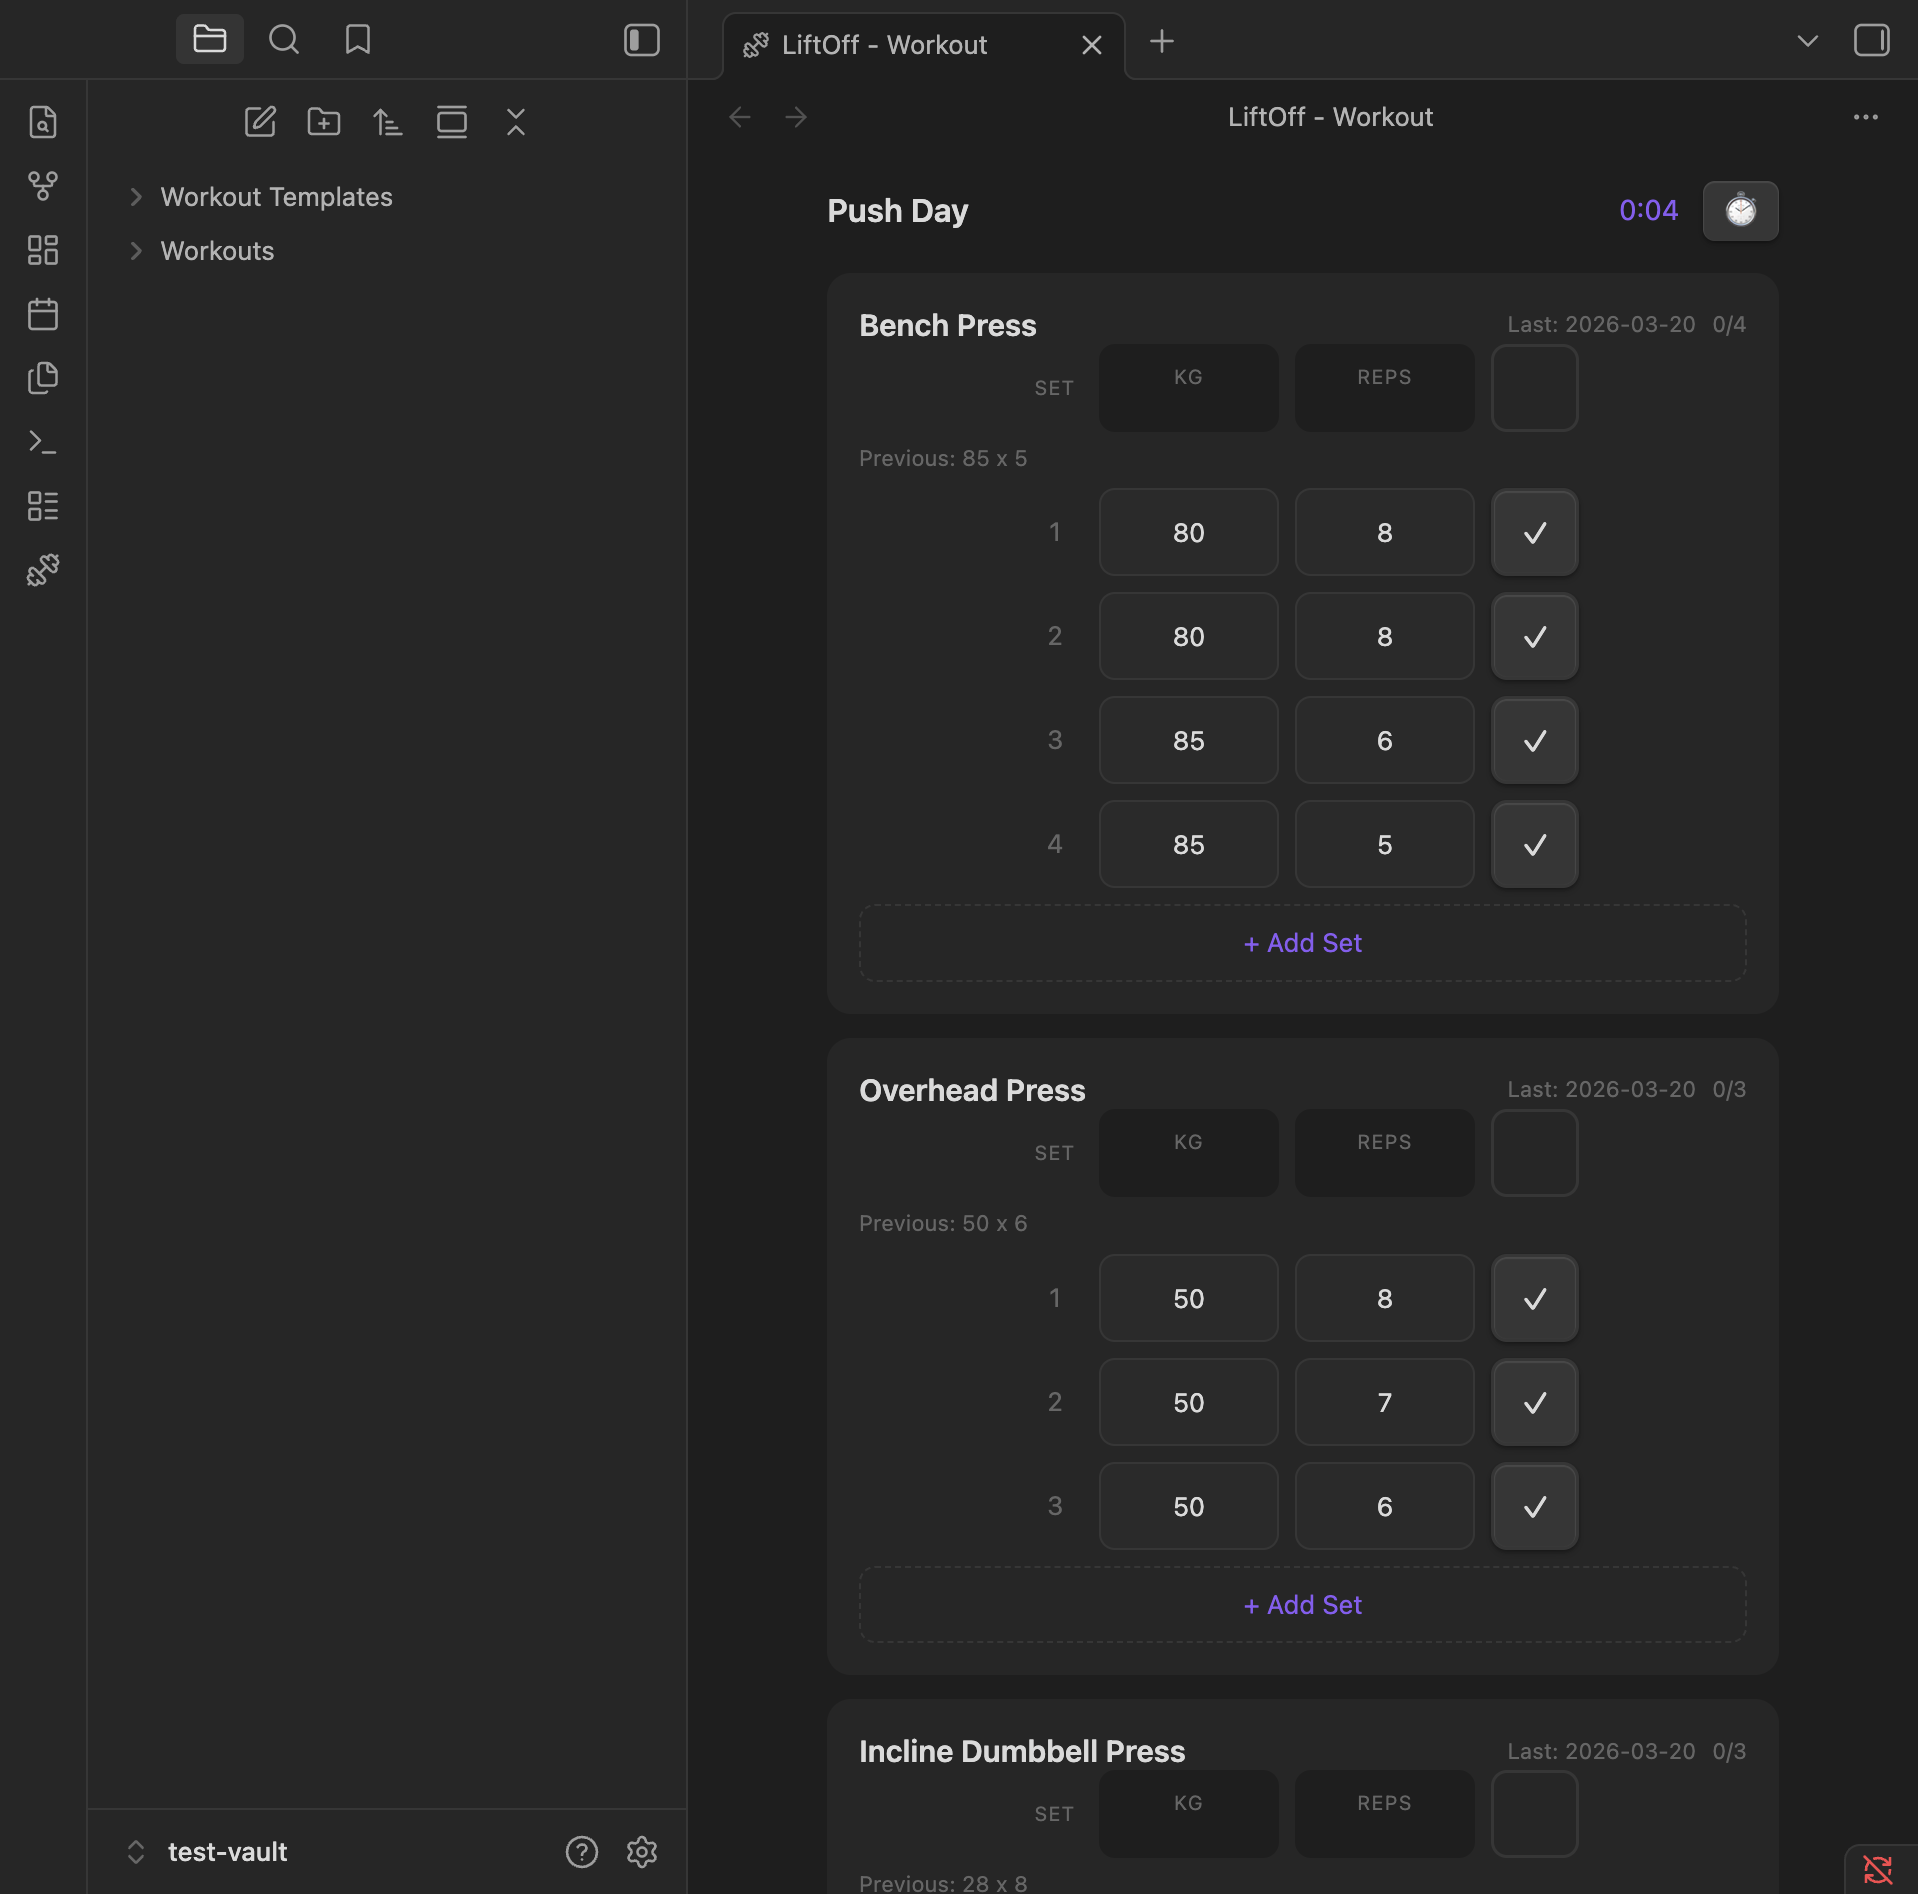
Task: Change sort order icon
Action: tap(388, 122)
